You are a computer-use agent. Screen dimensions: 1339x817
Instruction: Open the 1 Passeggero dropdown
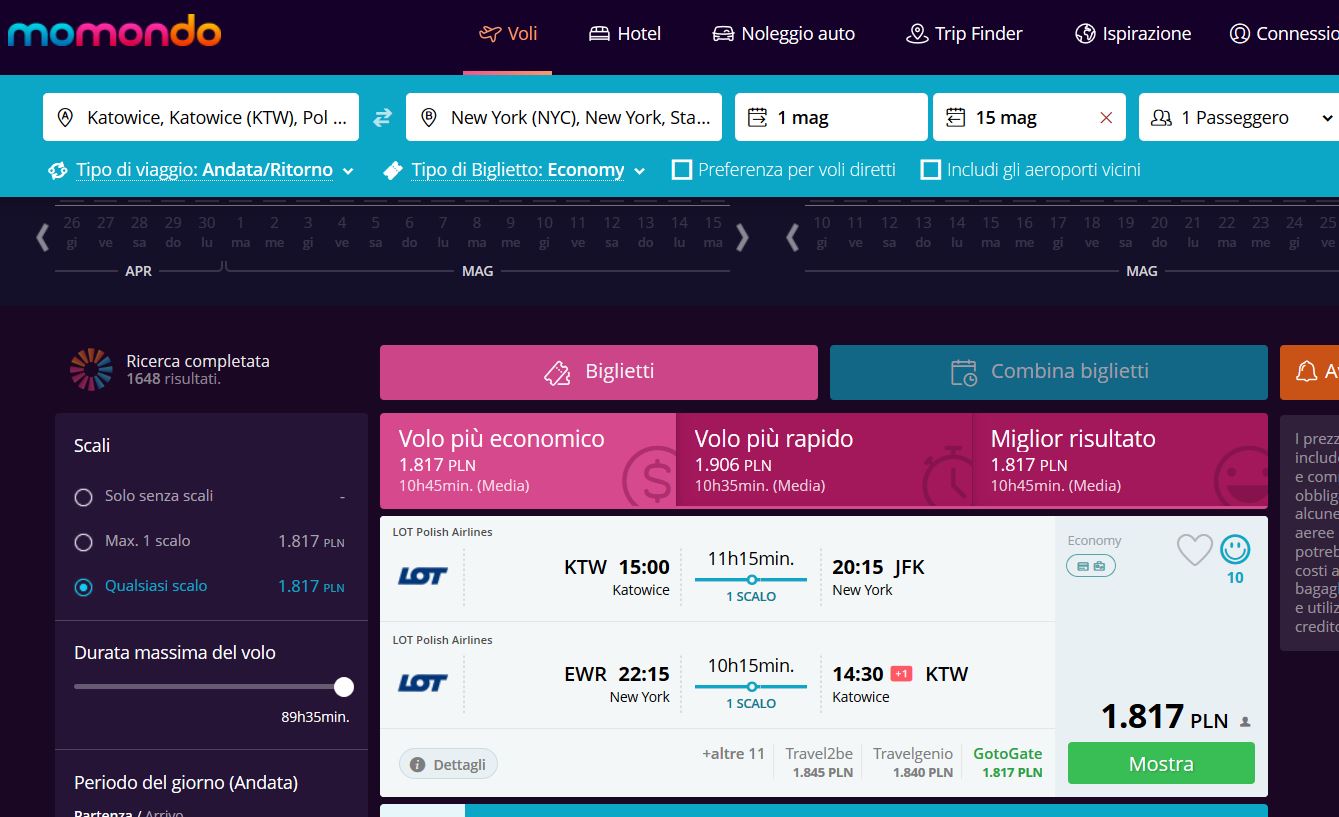[x=1239, y=117]
